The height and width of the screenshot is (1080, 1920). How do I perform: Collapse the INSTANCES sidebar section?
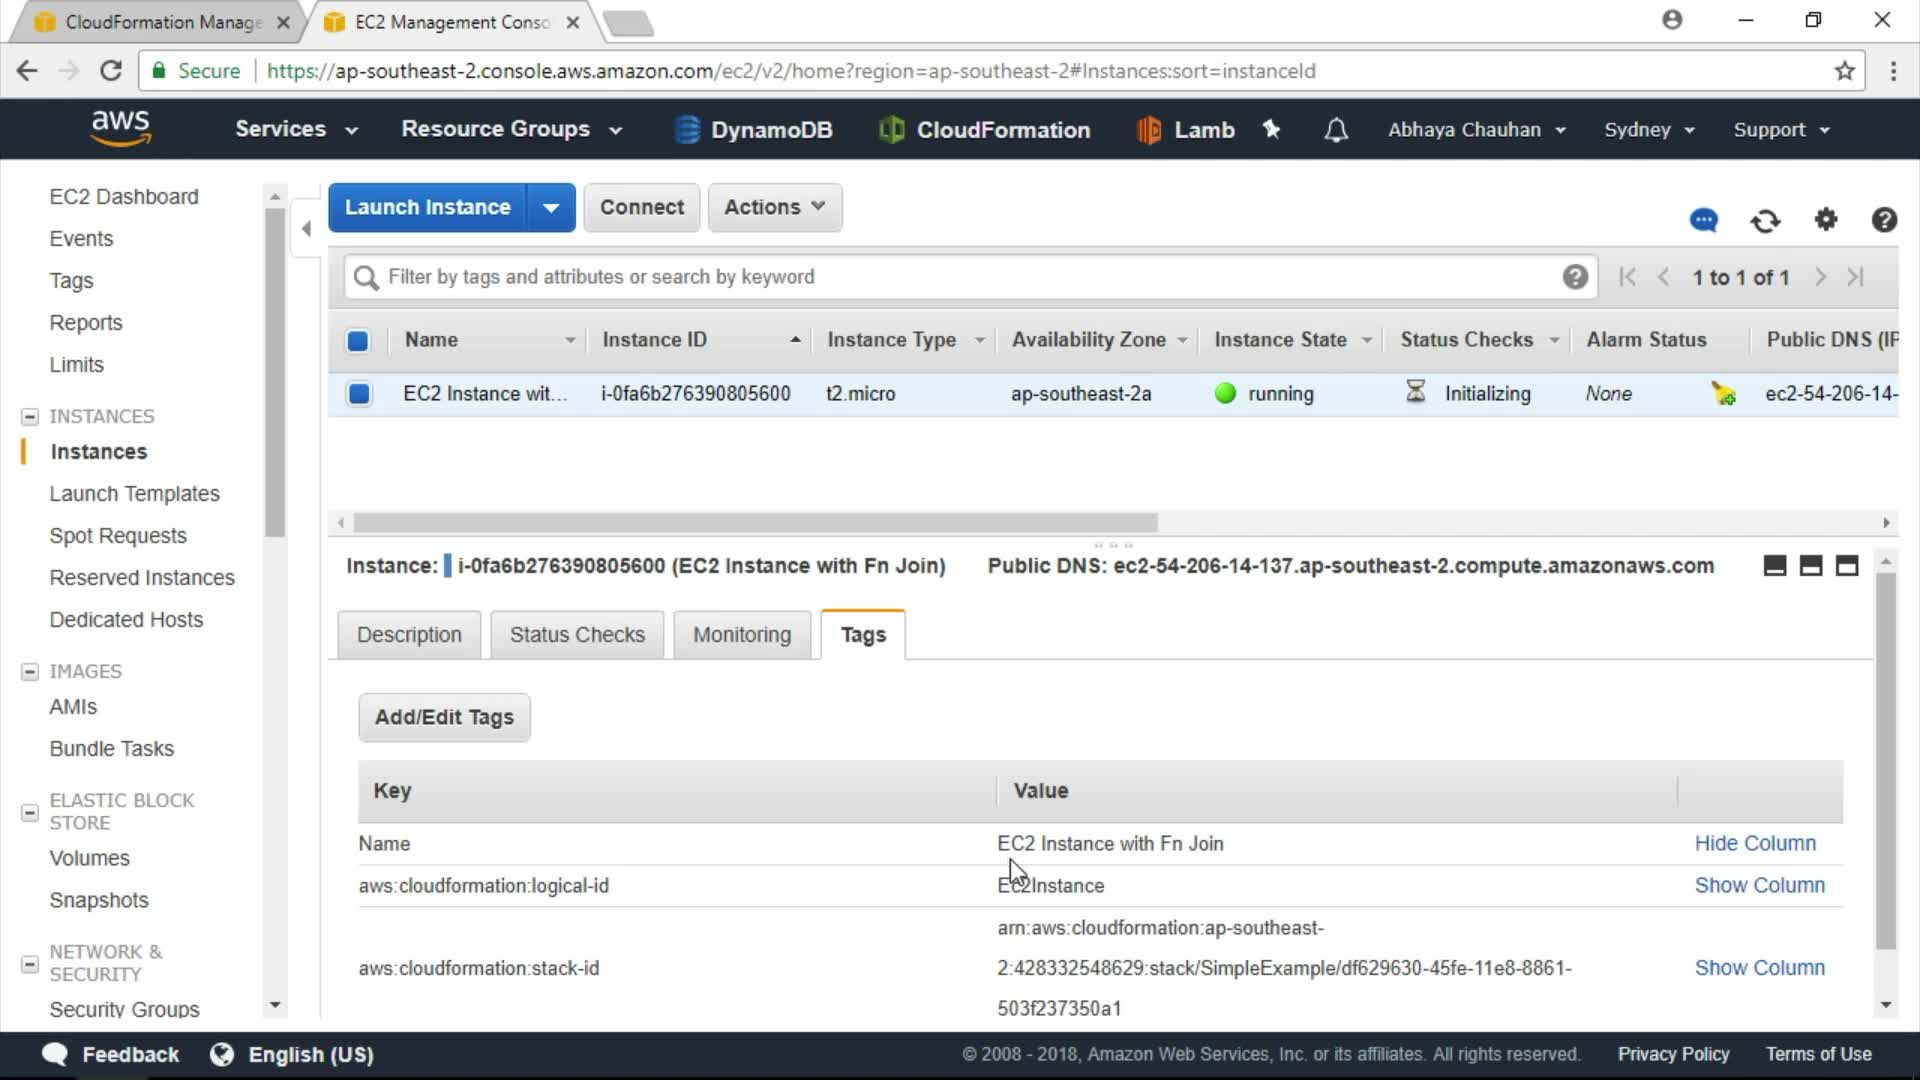point(30,416)
